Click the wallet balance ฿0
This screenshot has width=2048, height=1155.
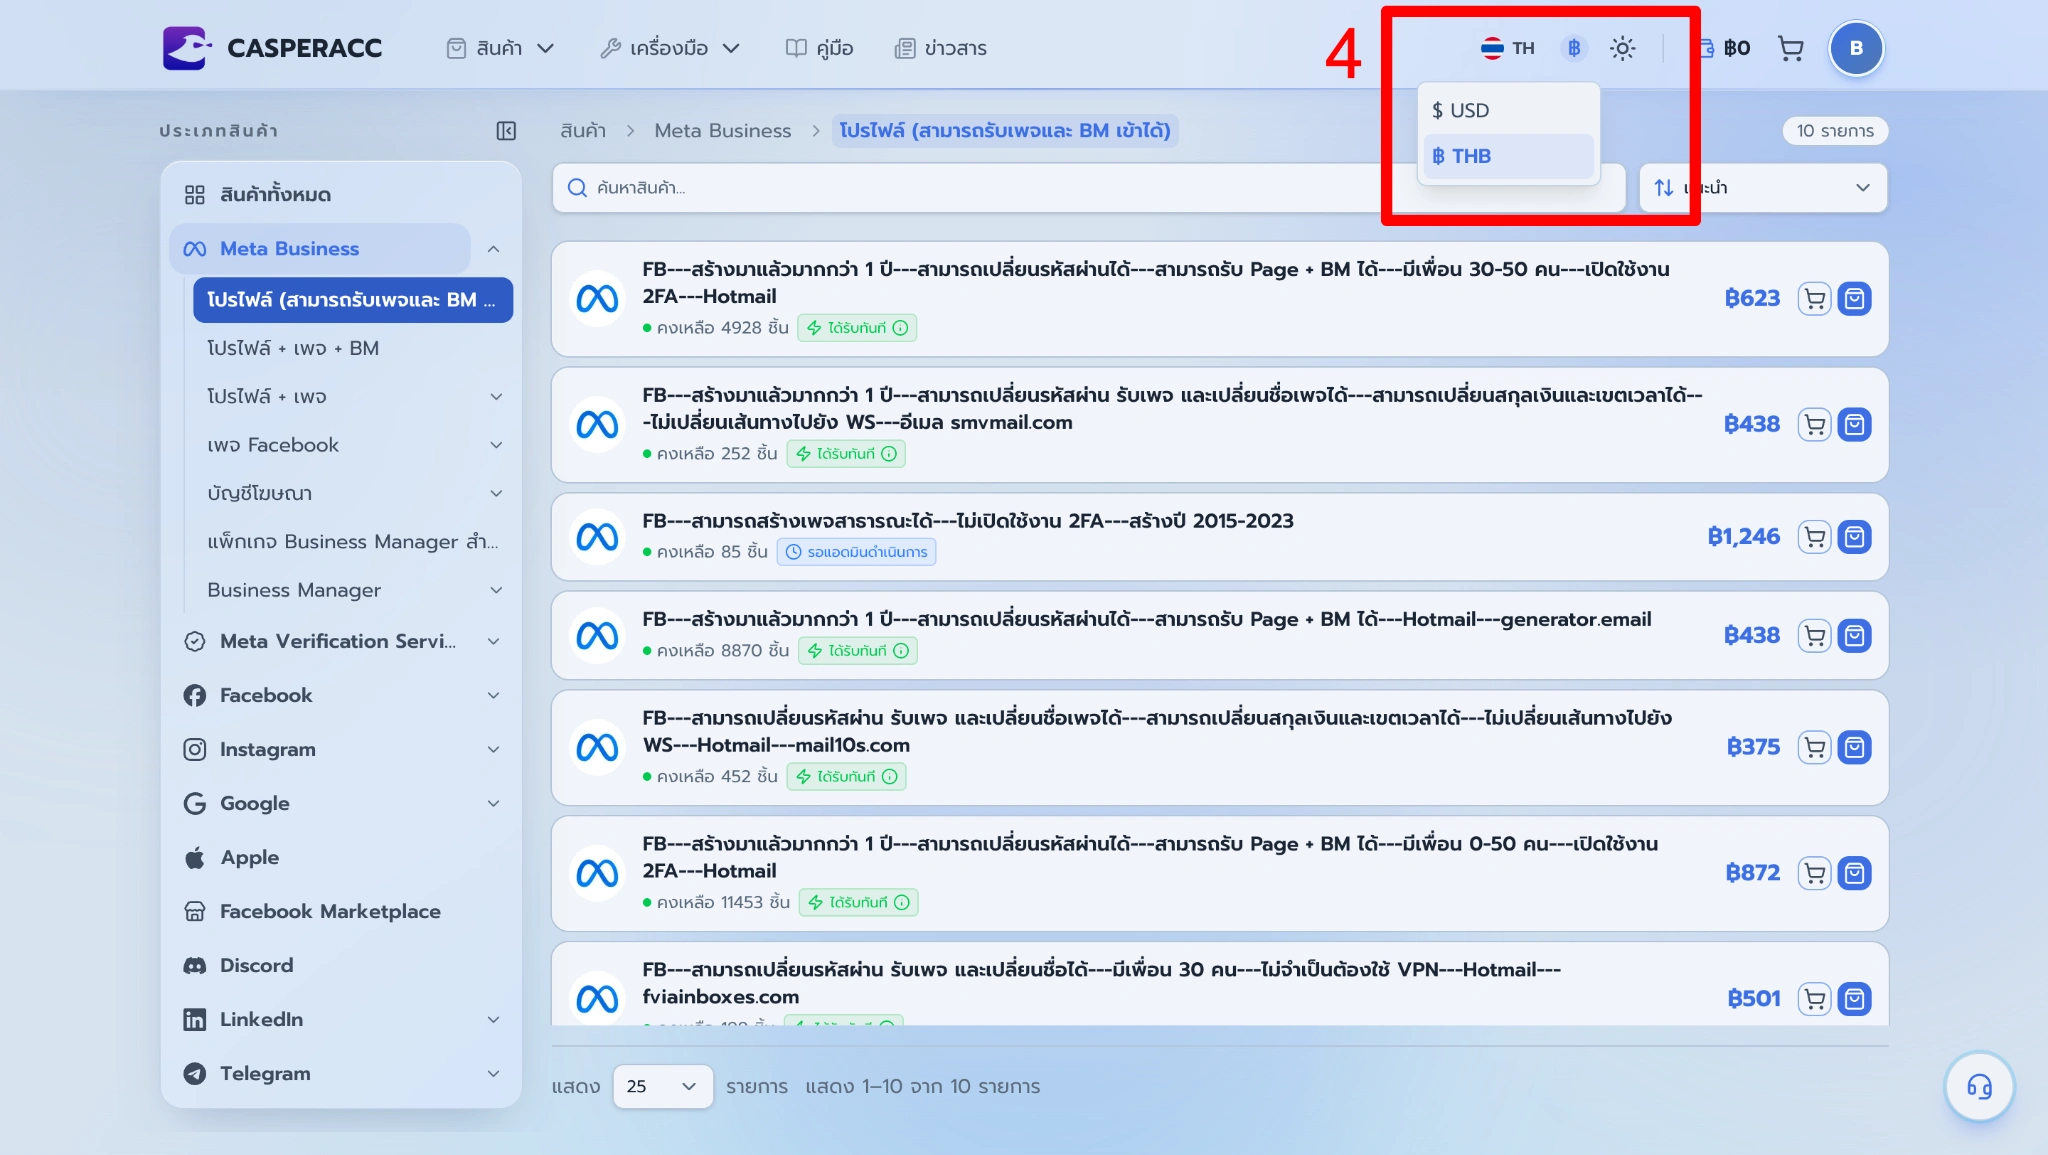click(x=1725, y=48)
